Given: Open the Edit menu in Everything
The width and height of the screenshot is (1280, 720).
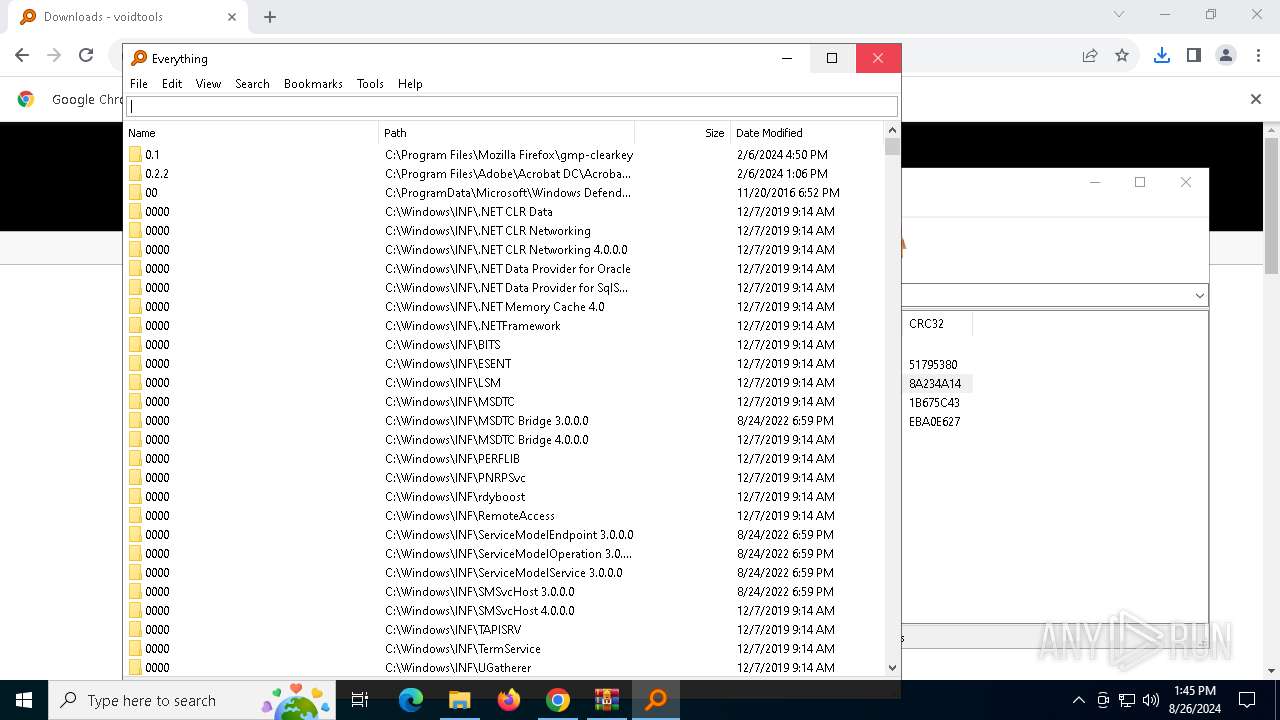Looking at the screenshot, I should pos(172,84).
